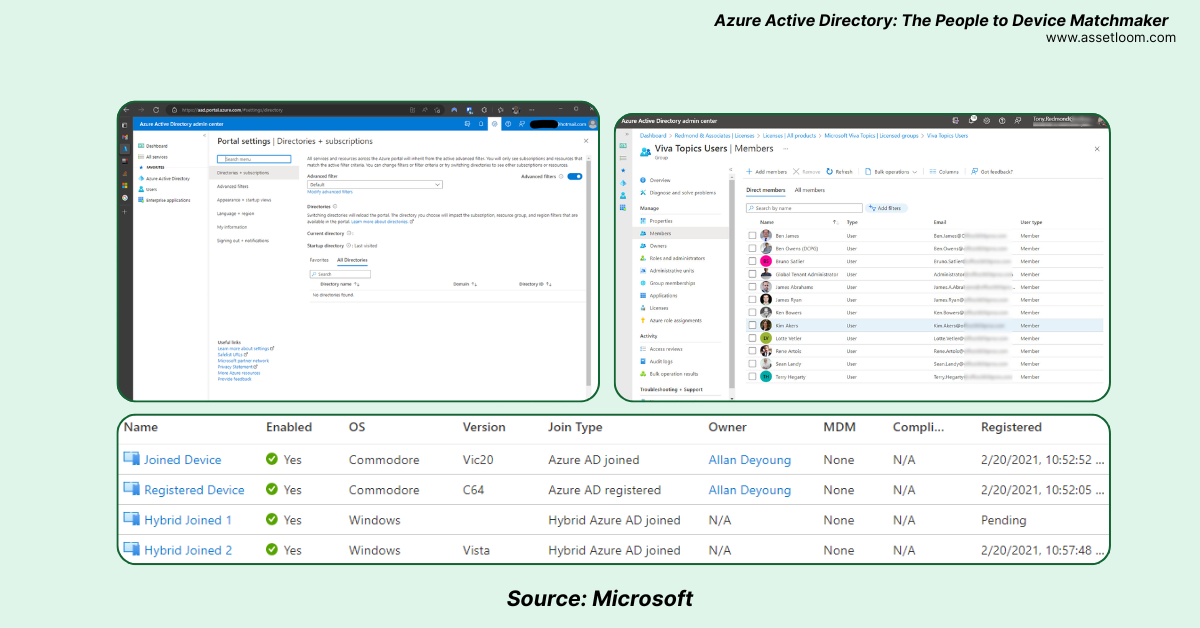Click Learn more about settings link
The image size is (1200, 628).
(245, 348)
